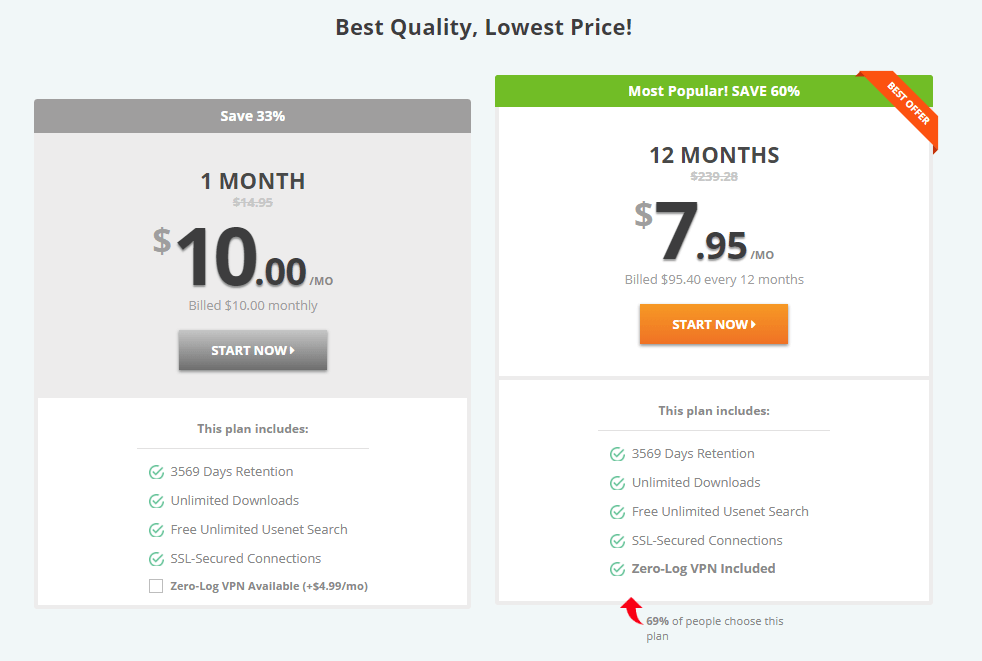Click the 12 MONTHS plan title
982x661 pixels.
coord(714,155)
